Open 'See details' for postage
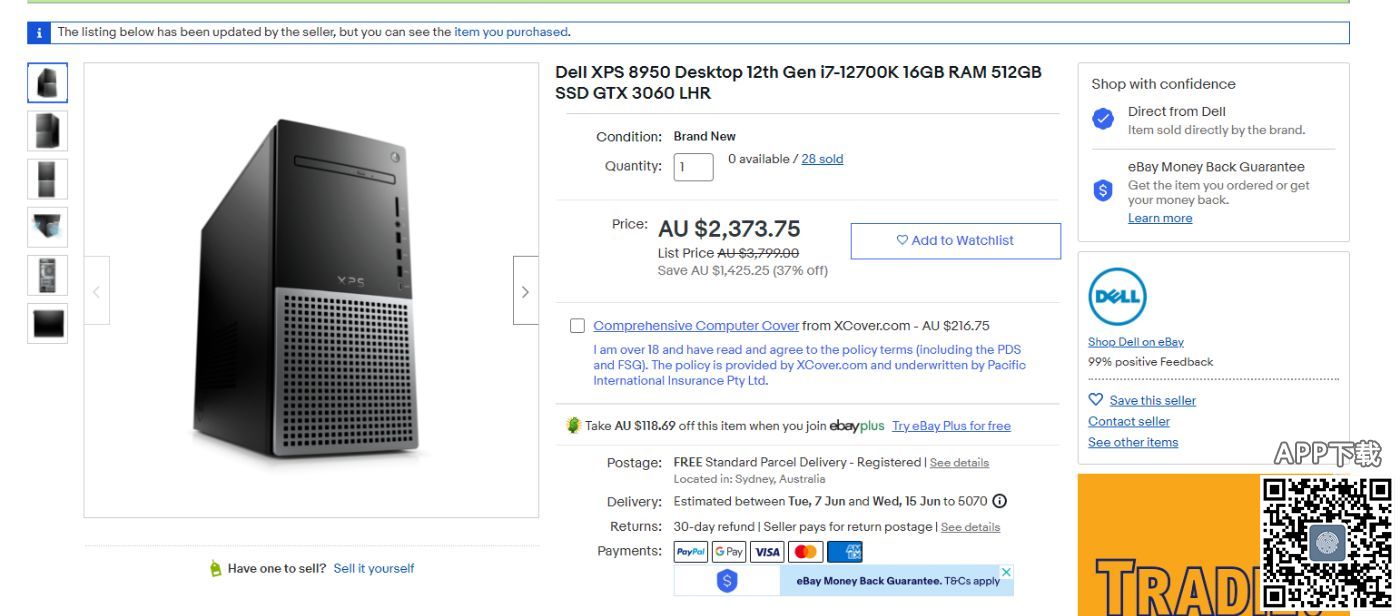This screenshot has height=616, width=1400. click(x=959, y=462)
